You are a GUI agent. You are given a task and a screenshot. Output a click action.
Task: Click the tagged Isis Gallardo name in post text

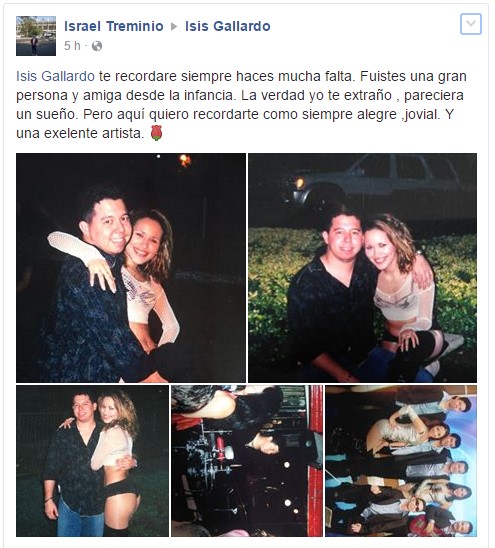(x=55, y=76)
